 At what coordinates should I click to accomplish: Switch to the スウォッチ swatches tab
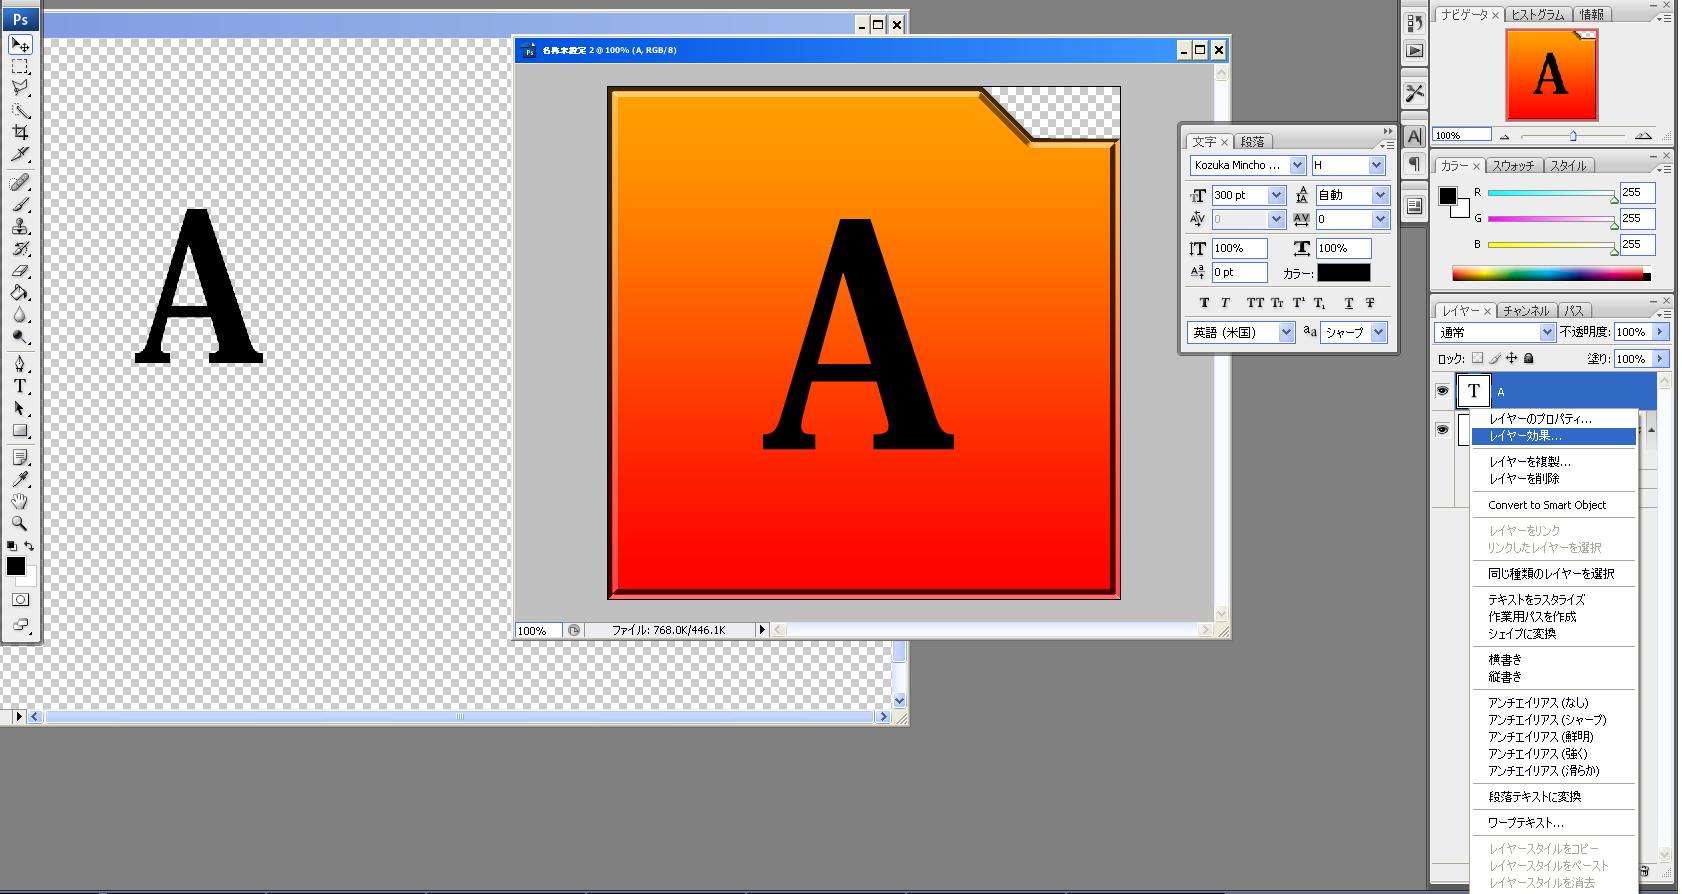[1513, 166]
